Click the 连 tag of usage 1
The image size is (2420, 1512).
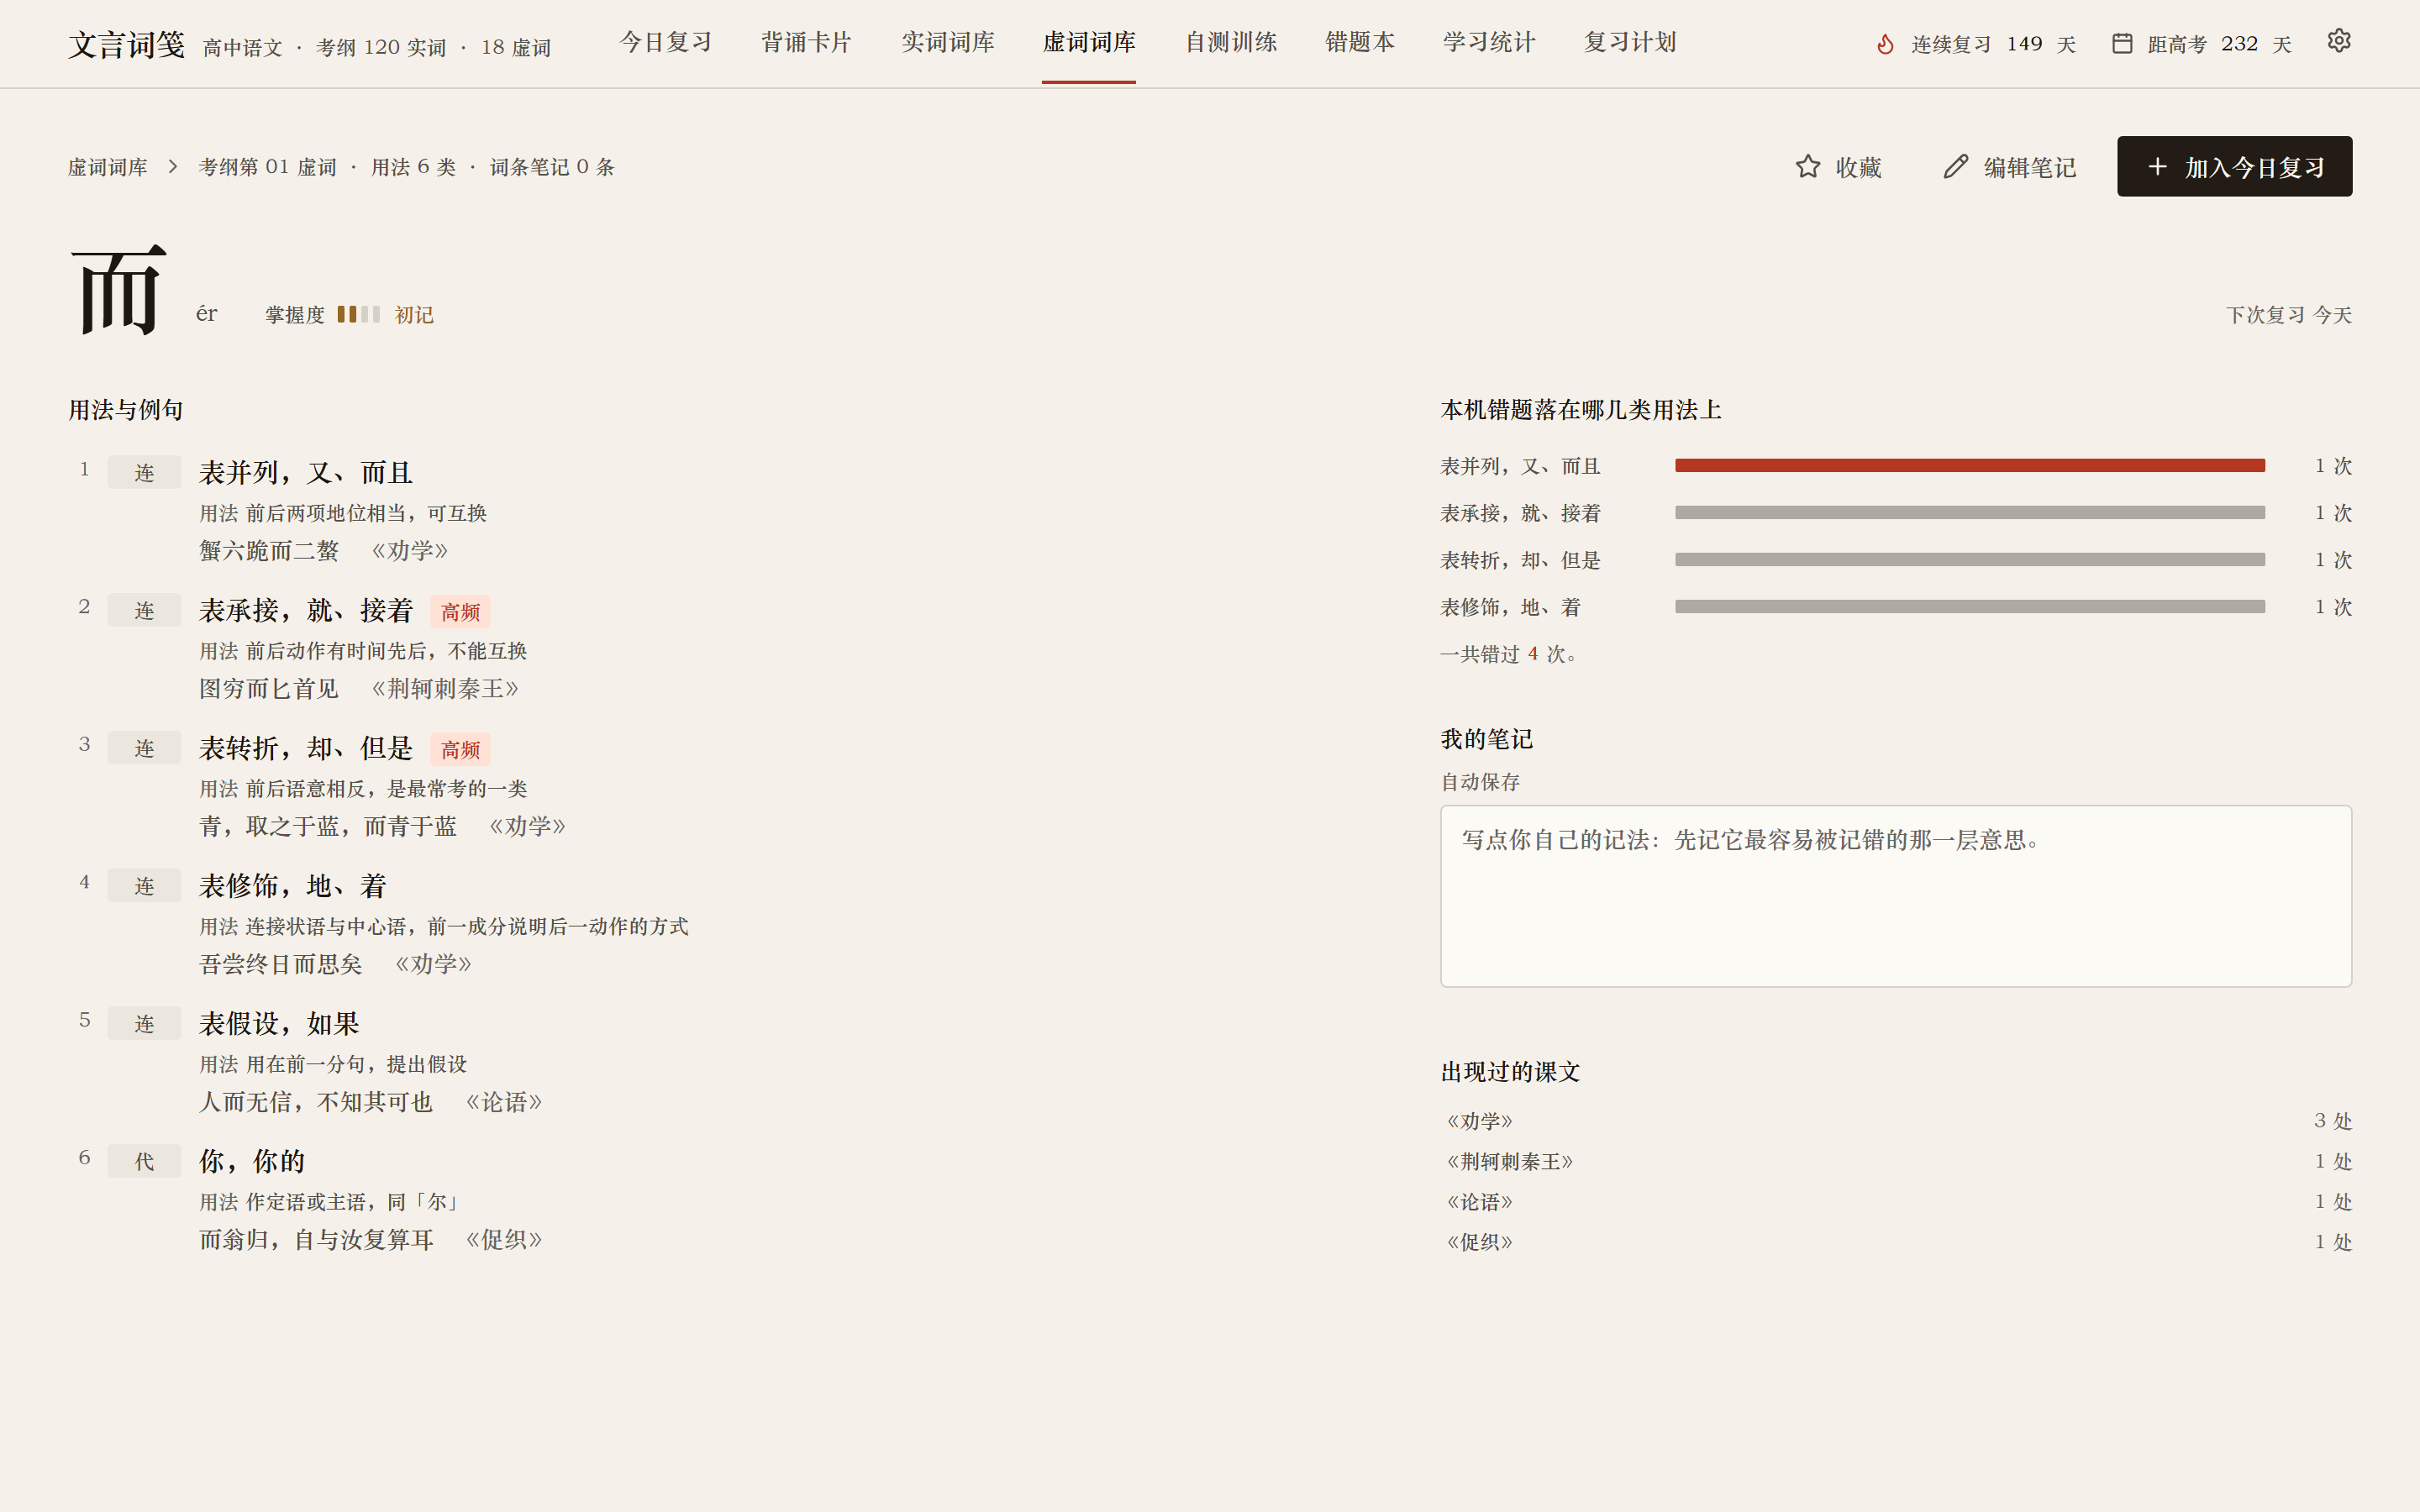[x=144, y=472]
